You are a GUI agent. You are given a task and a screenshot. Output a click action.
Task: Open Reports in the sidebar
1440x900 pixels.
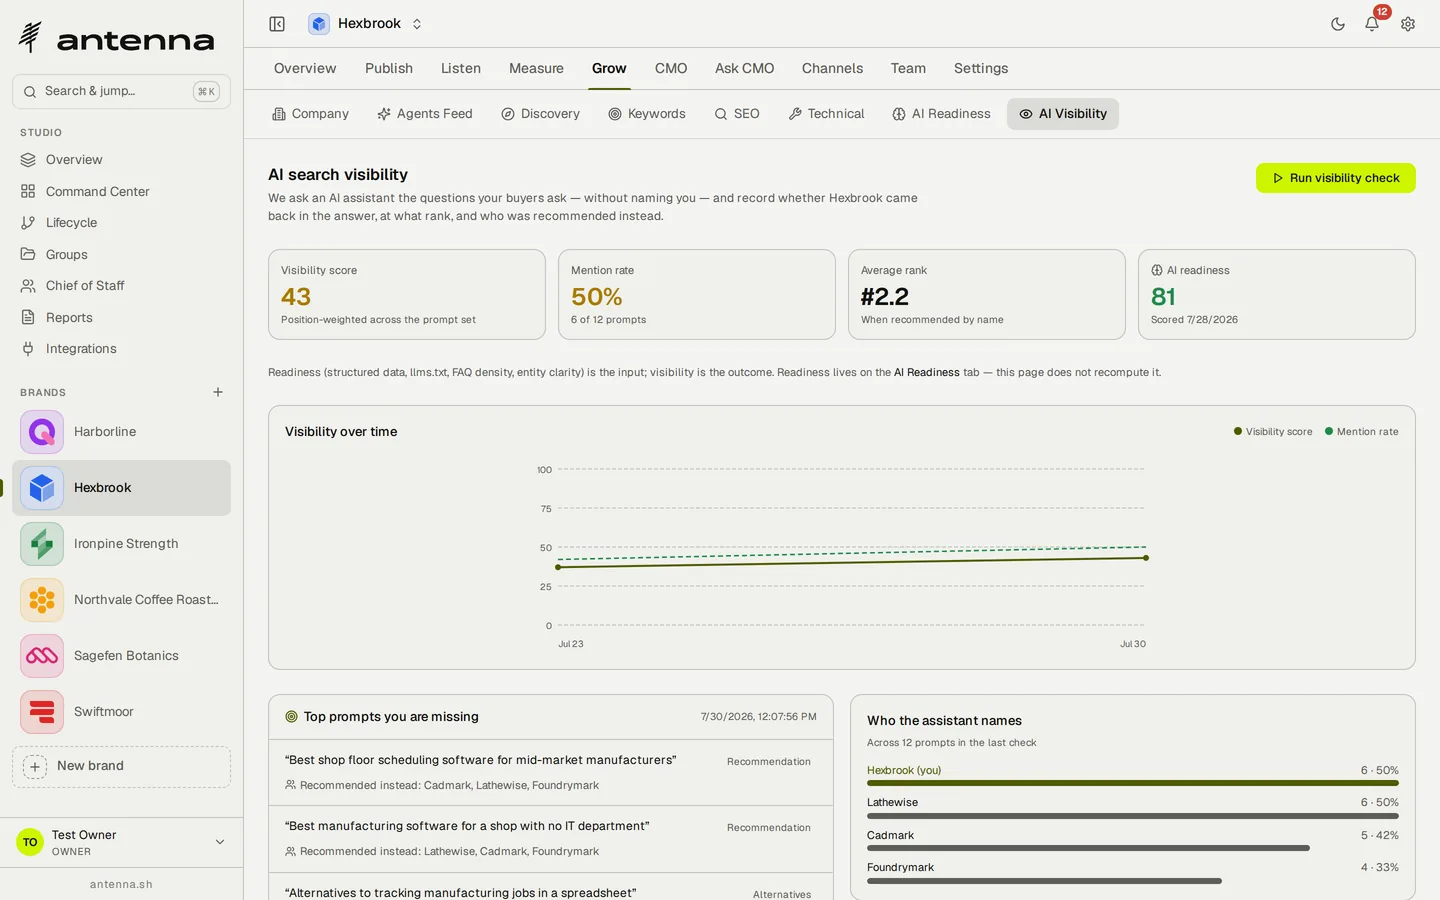coord(121,317)
